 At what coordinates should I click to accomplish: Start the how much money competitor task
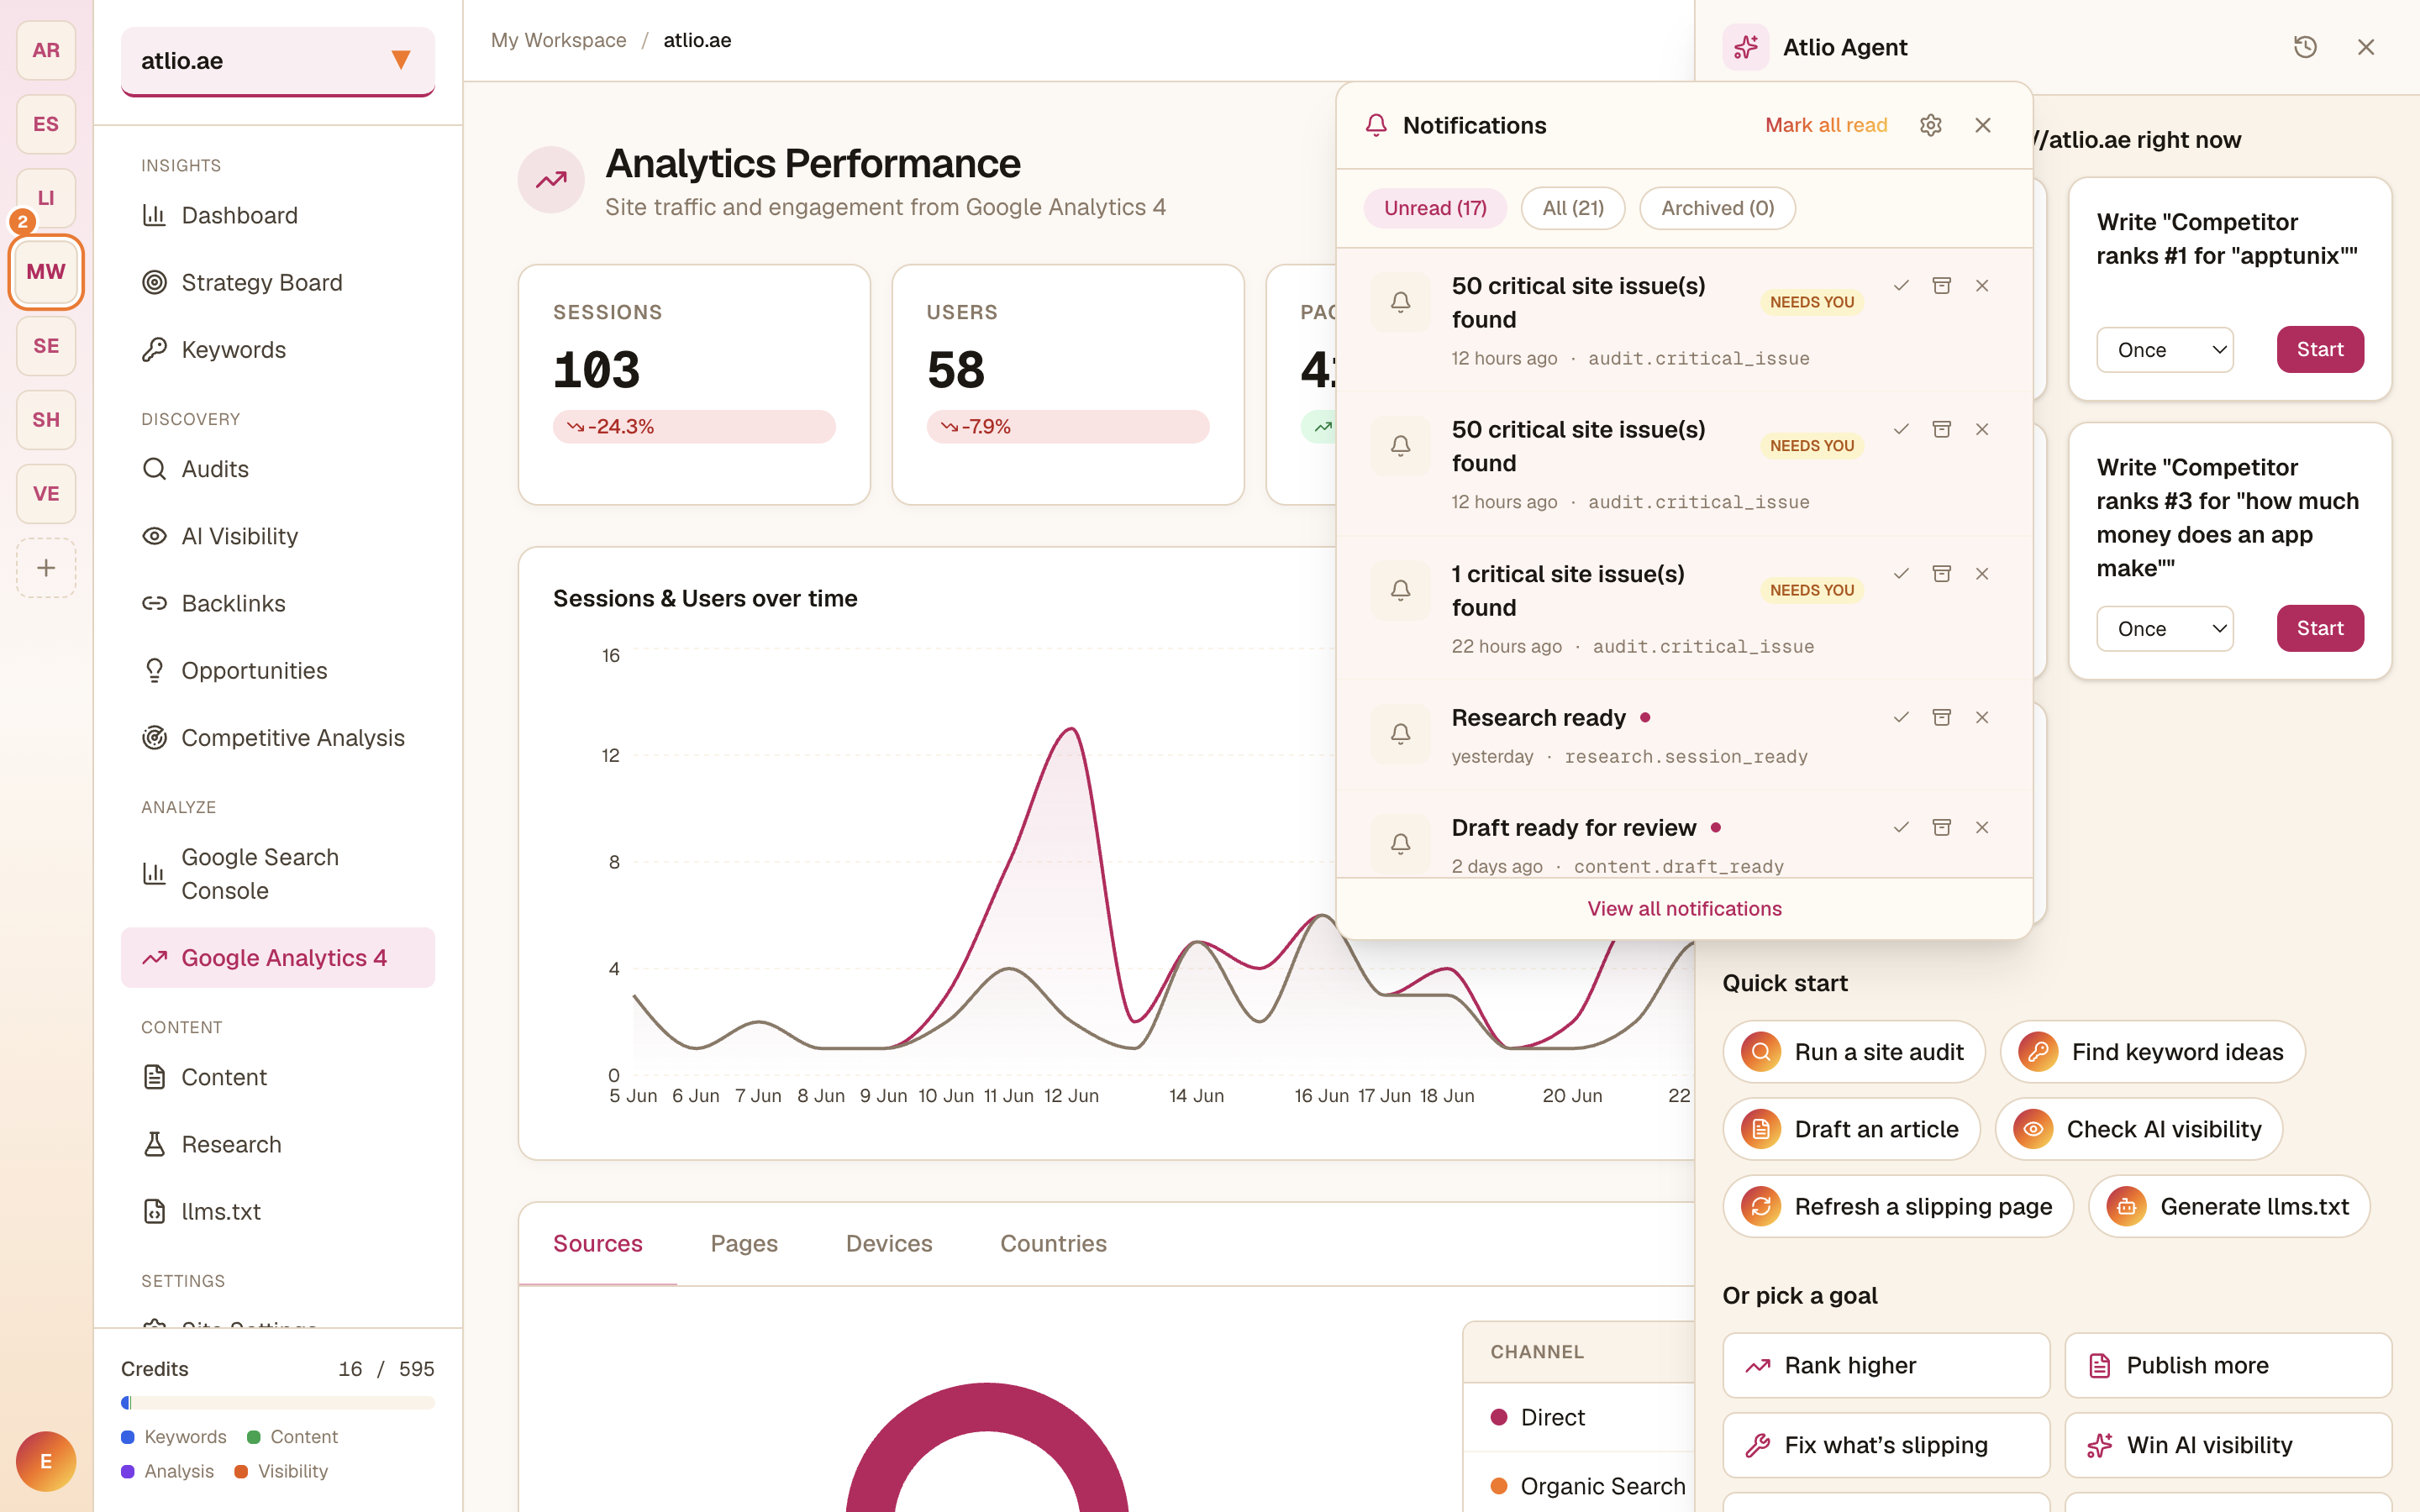click(2320, 629)
